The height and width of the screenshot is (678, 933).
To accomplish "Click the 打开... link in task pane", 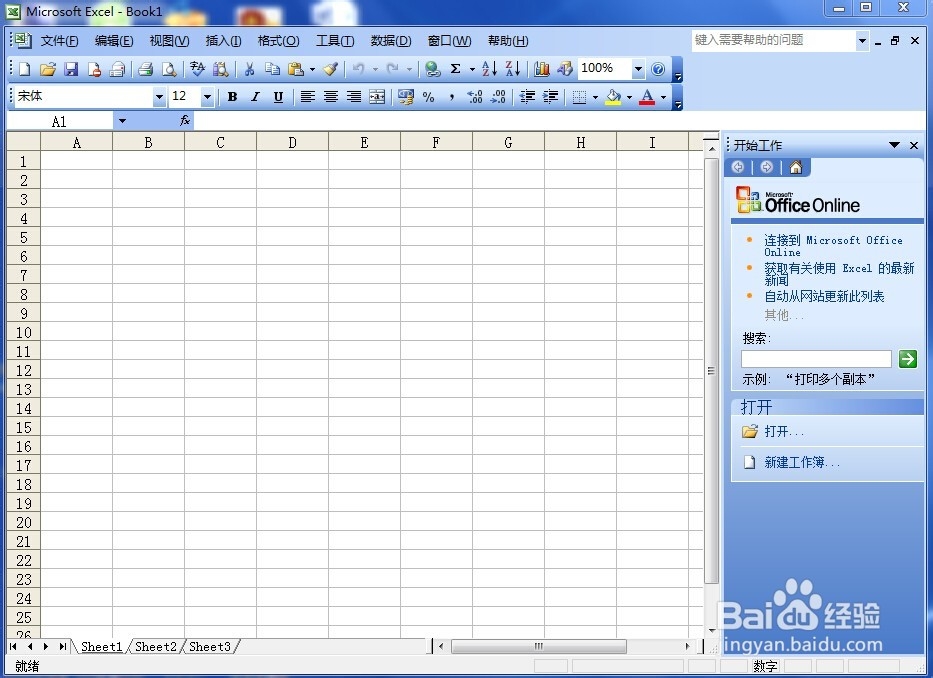I will [784, 431].
